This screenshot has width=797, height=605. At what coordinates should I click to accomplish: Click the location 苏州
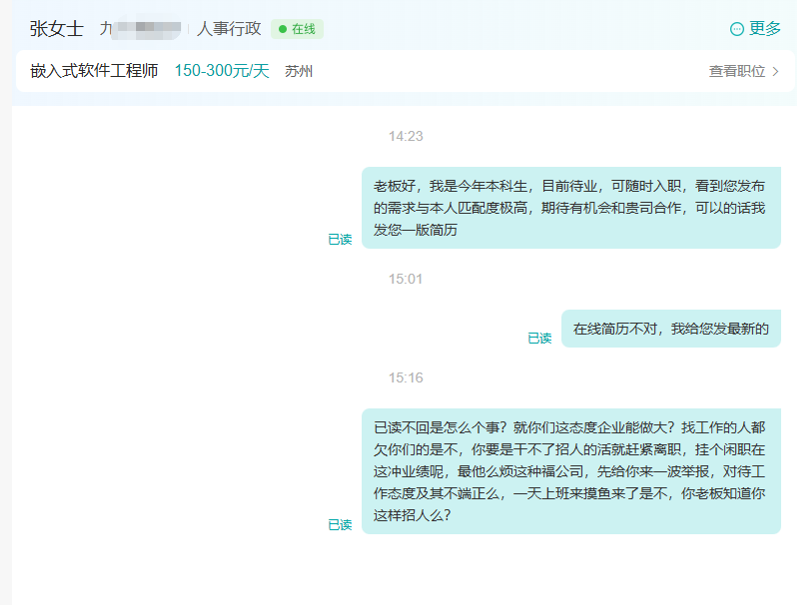tap(298, 71)
